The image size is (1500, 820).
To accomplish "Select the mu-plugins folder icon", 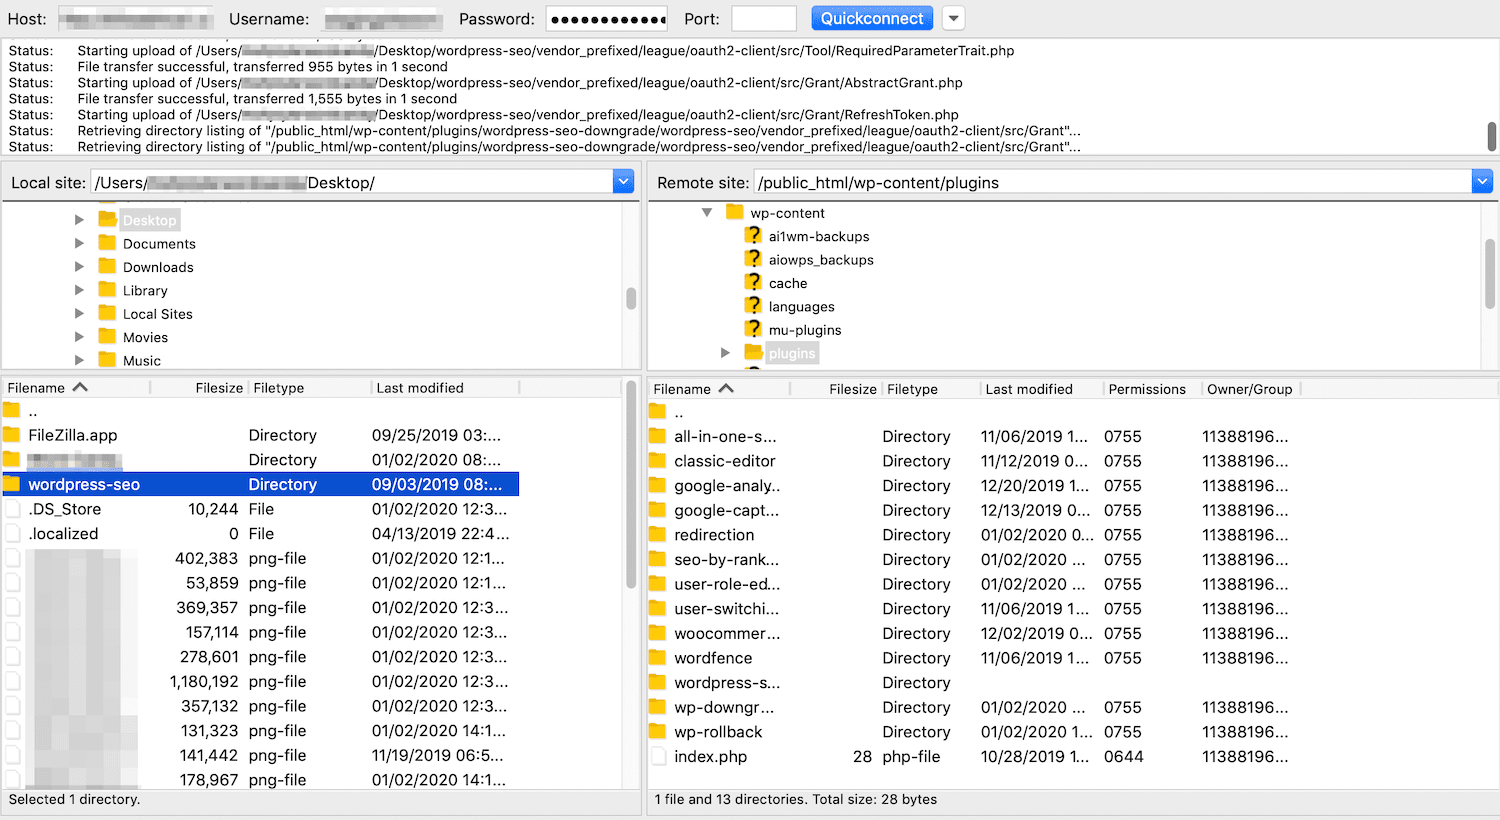I will [x=756, y=329].
